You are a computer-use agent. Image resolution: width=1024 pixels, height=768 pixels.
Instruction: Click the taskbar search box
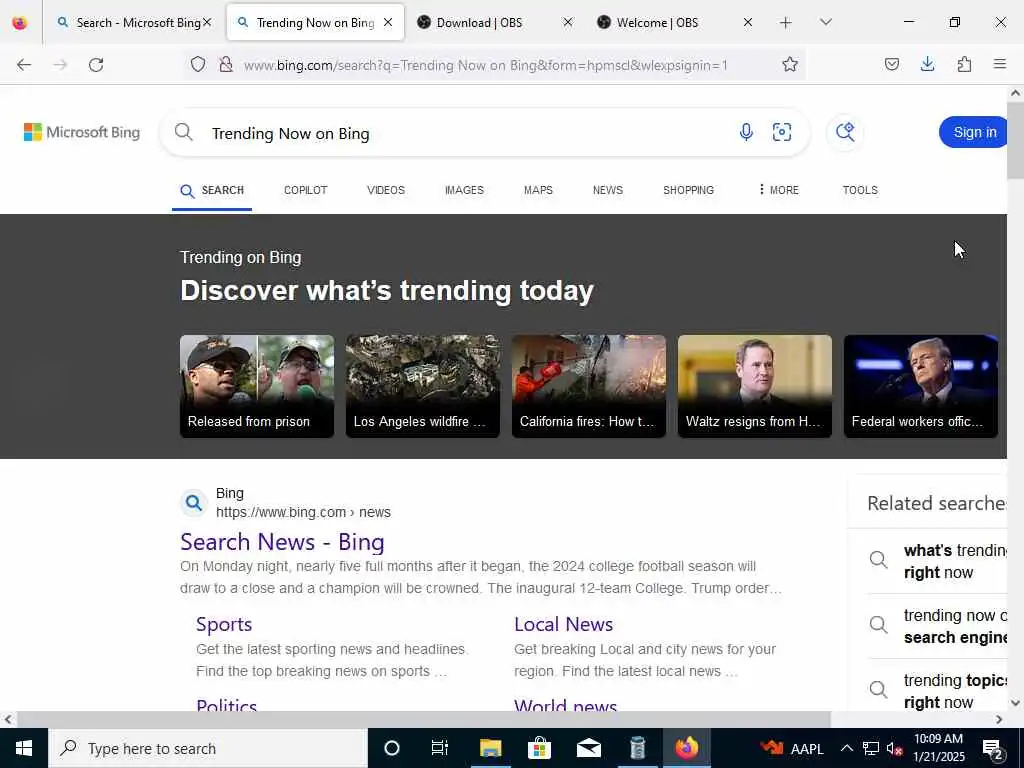click(x=208, y=748)
